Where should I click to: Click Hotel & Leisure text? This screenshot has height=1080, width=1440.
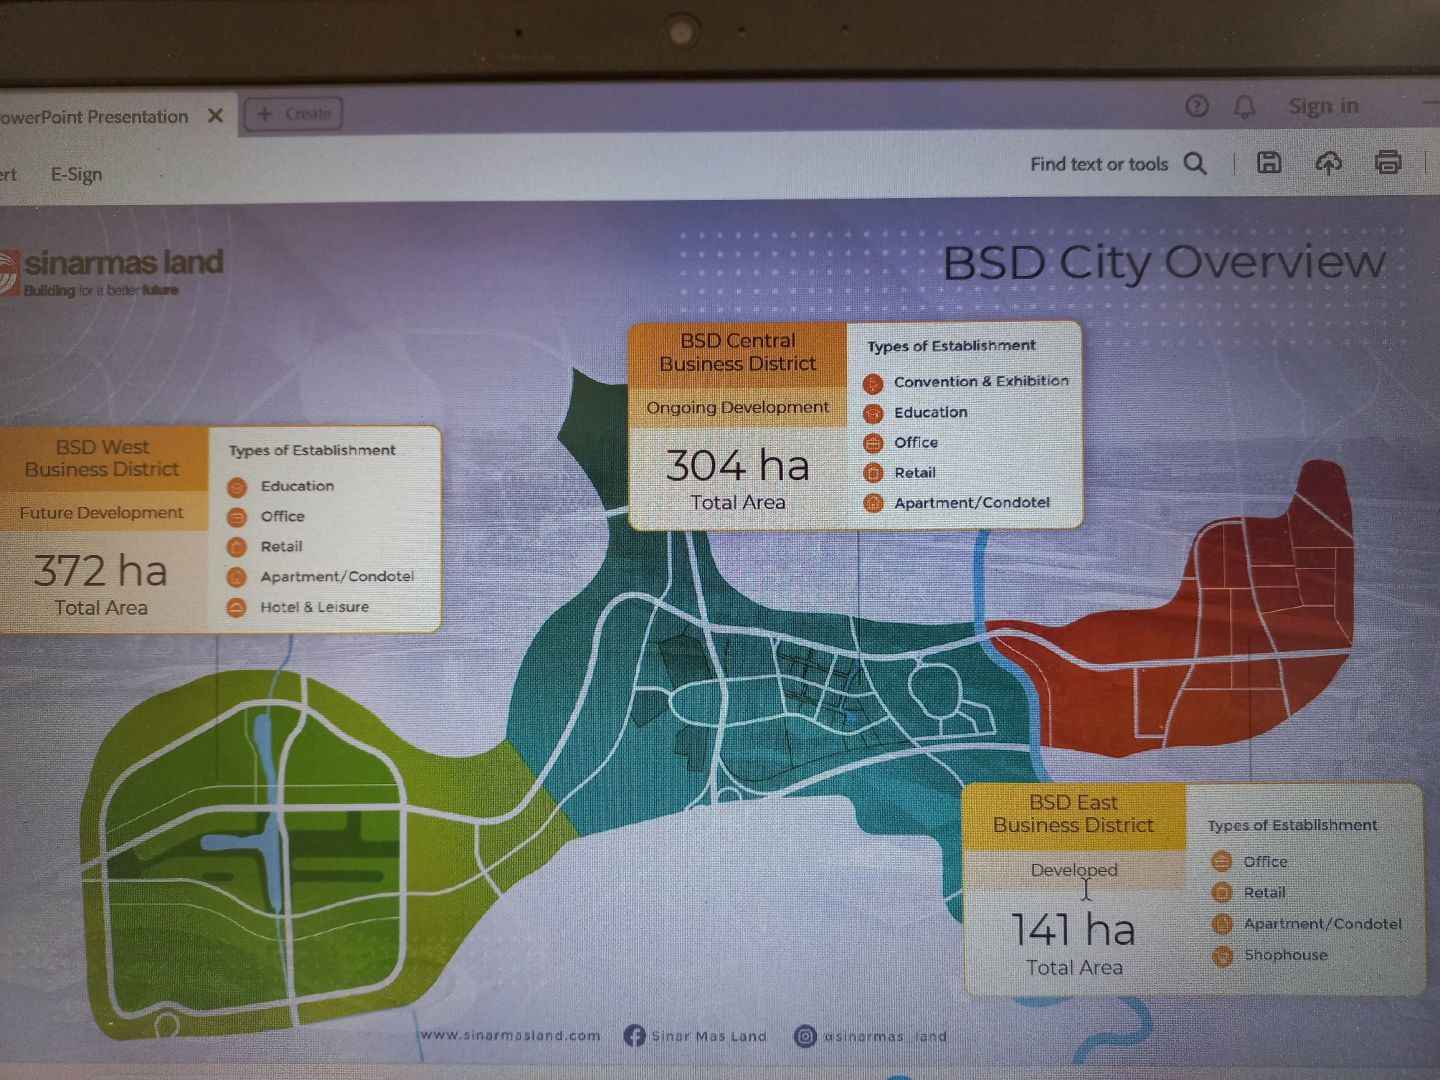[314, 607]
